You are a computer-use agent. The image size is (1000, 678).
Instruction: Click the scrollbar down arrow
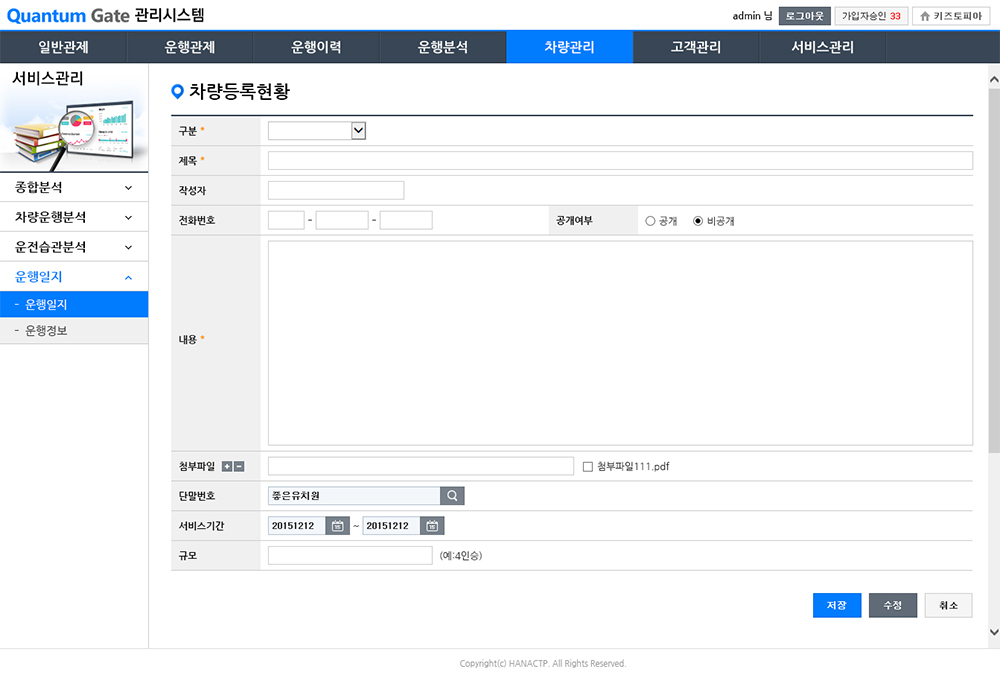pyautogui.click(x=994, y=632)
